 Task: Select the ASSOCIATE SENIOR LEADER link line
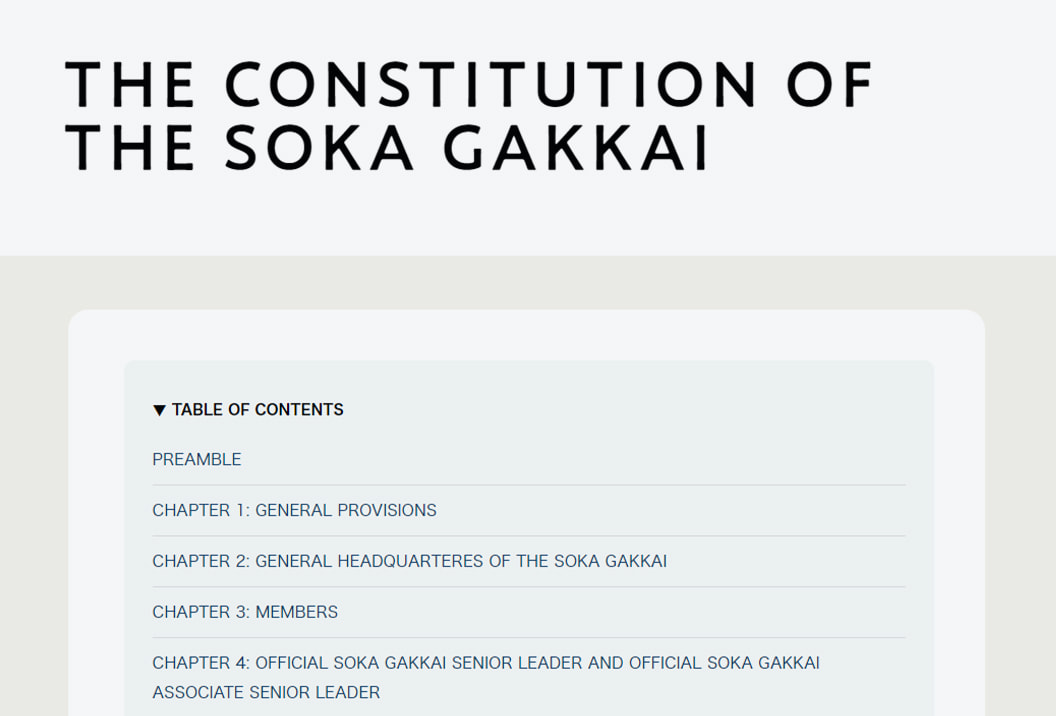266,692
